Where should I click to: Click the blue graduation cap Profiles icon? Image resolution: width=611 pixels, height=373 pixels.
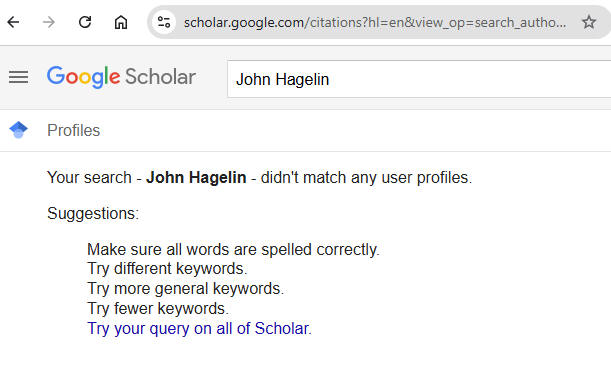18,130
